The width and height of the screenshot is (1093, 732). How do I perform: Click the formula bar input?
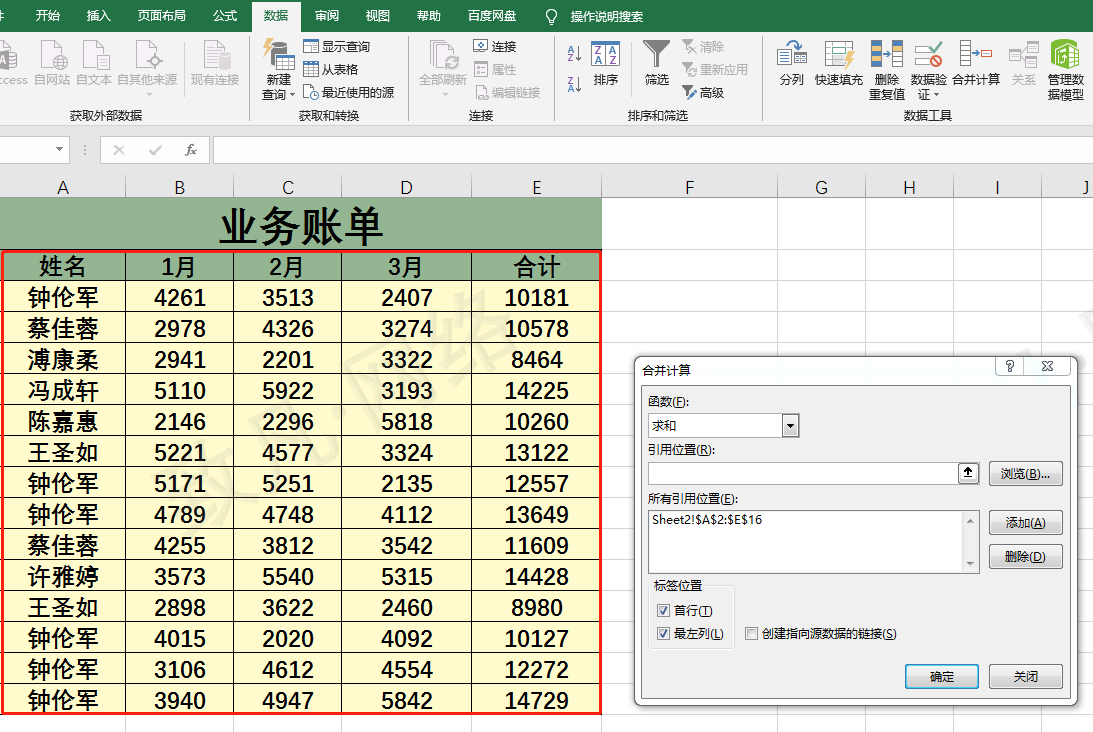(x=652, y=150)
